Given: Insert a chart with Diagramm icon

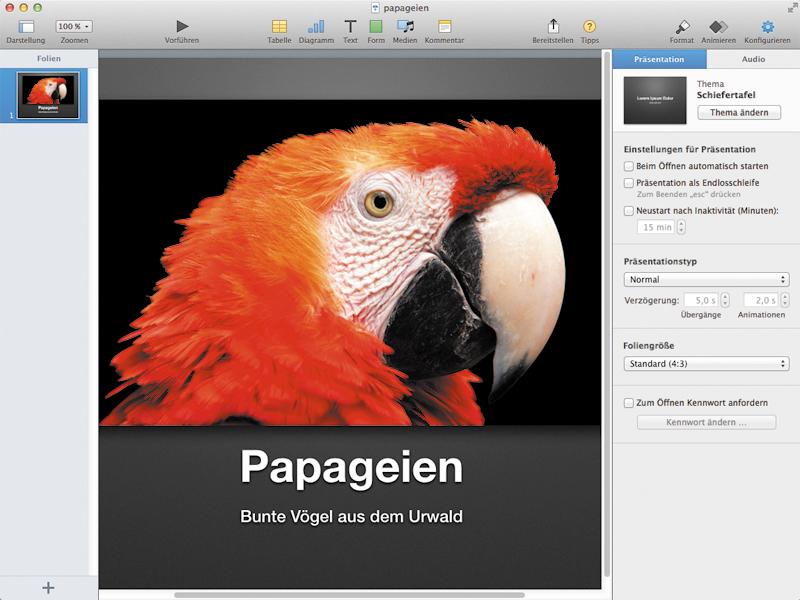Looking at the screenshot, I should tap(316, 26).
